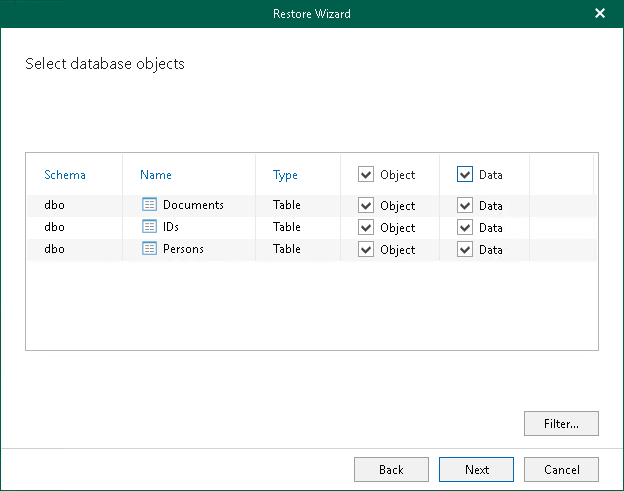Viewport: 624px width, 491px height.
Task: Sort by the Schema column header
Action: (65, 175)
